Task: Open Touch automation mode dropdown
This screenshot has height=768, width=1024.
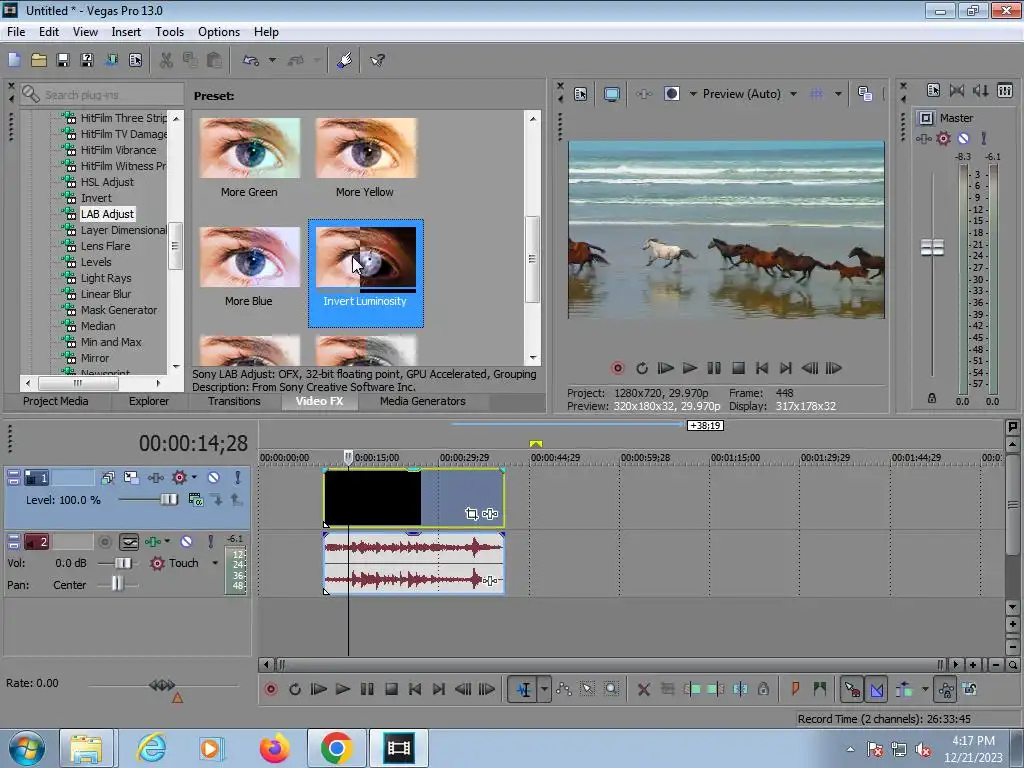Action: tap(215, 563)
